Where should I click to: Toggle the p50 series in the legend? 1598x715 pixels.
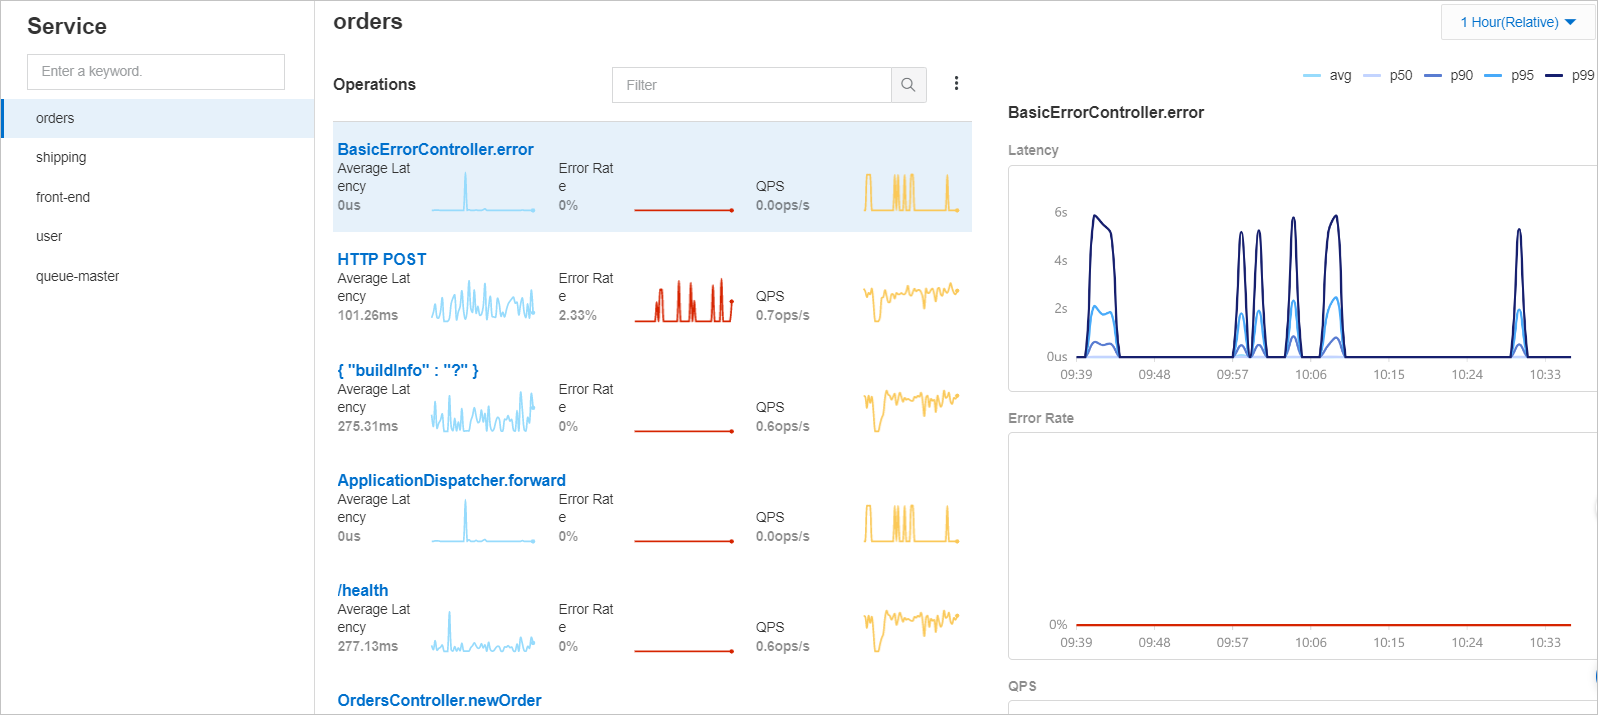pos(1388,75)
